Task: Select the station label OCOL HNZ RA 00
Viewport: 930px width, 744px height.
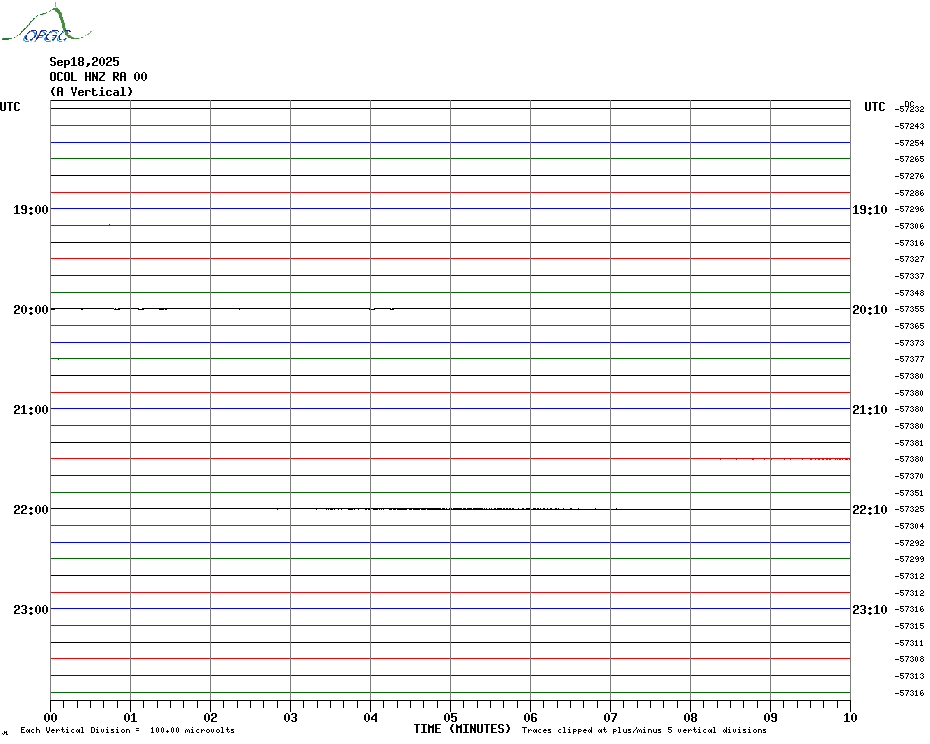Action: 98,77
